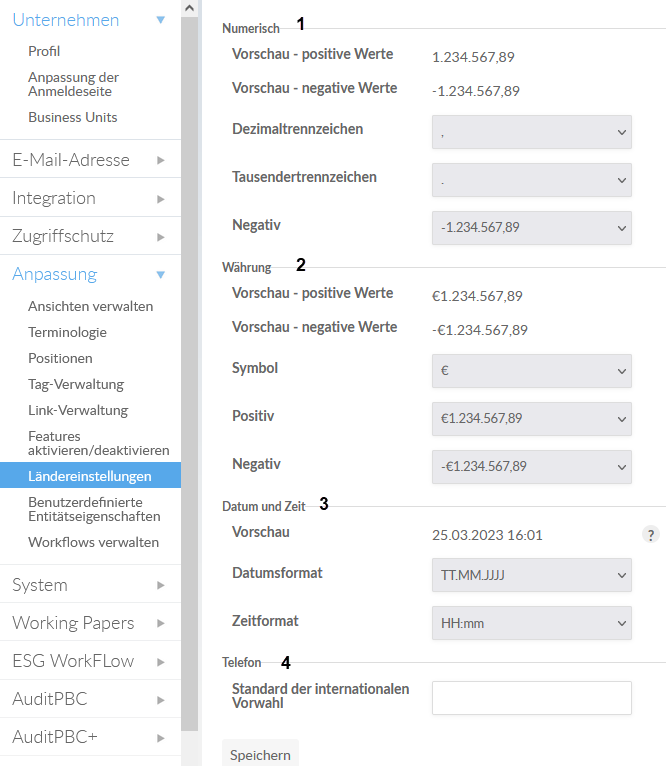Click the Working Papers heading

click(x=73, y=623)
